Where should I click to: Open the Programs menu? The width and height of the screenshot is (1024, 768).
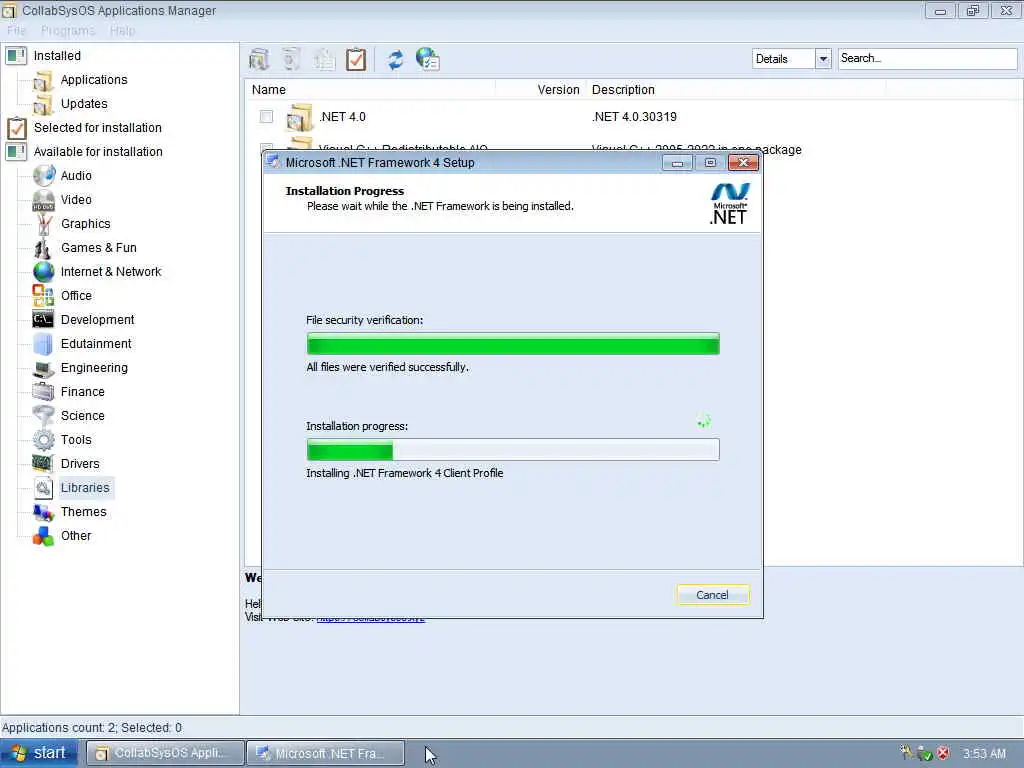click(x=68, y=31)
